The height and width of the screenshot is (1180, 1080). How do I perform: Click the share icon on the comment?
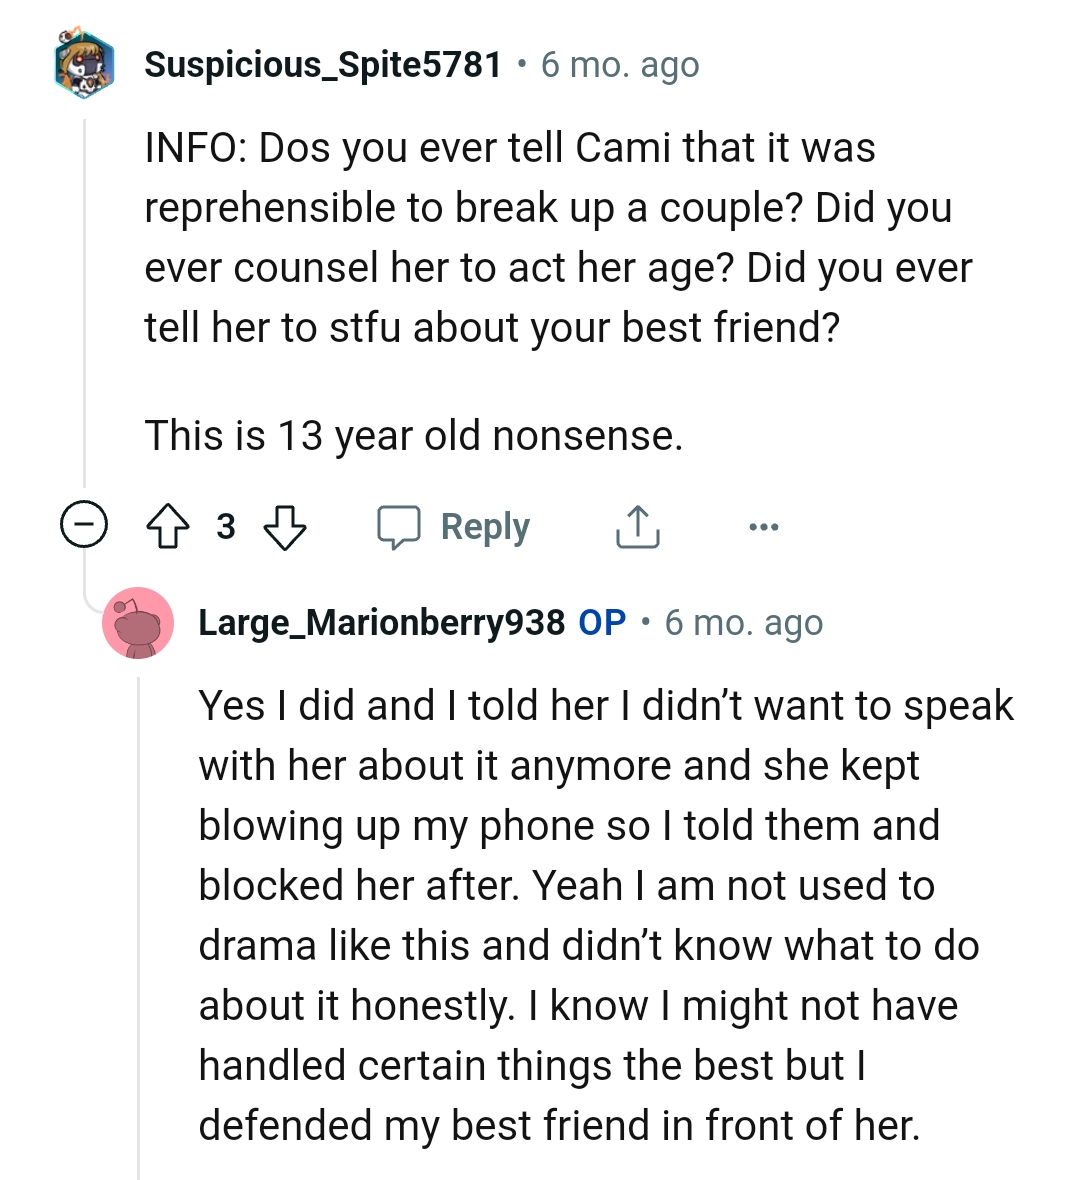coord(637,527)
